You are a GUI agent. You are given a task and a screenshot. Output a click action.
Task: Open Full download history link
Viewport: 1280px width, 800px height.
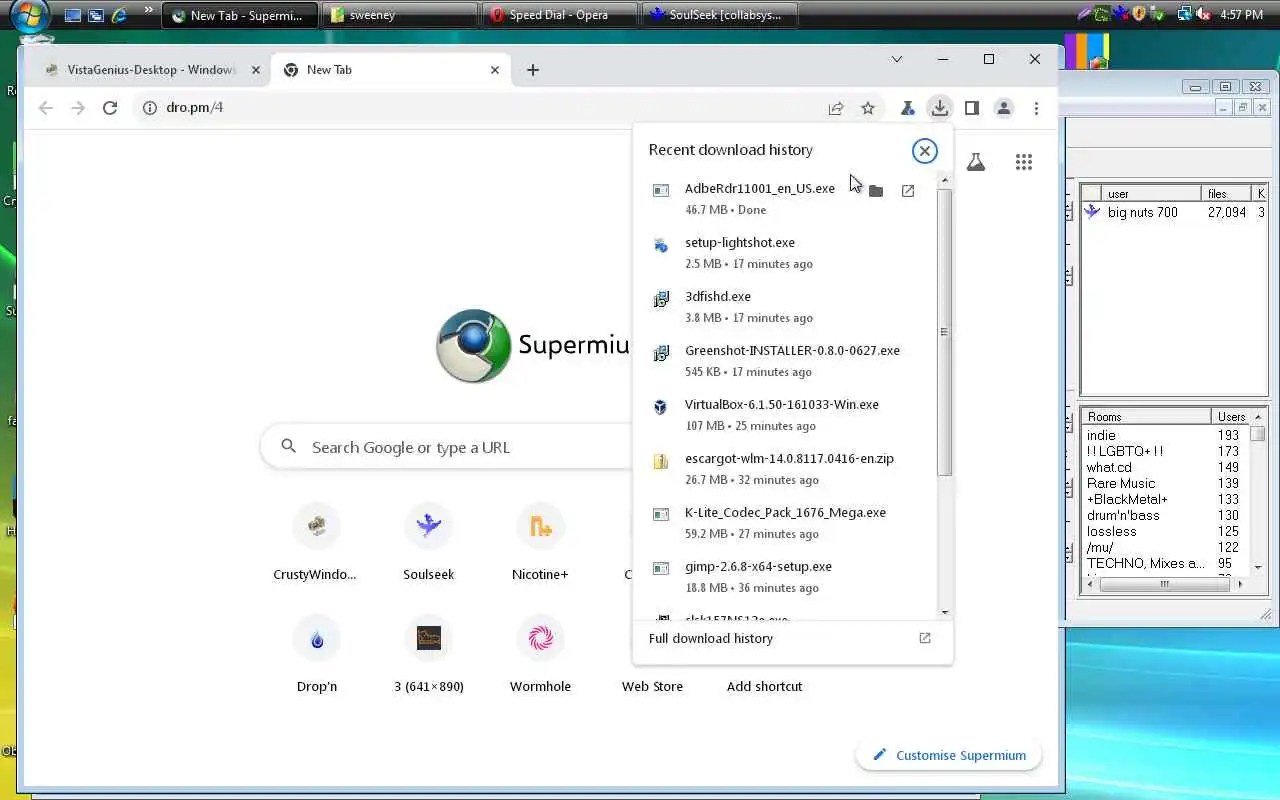coord(711,638)
